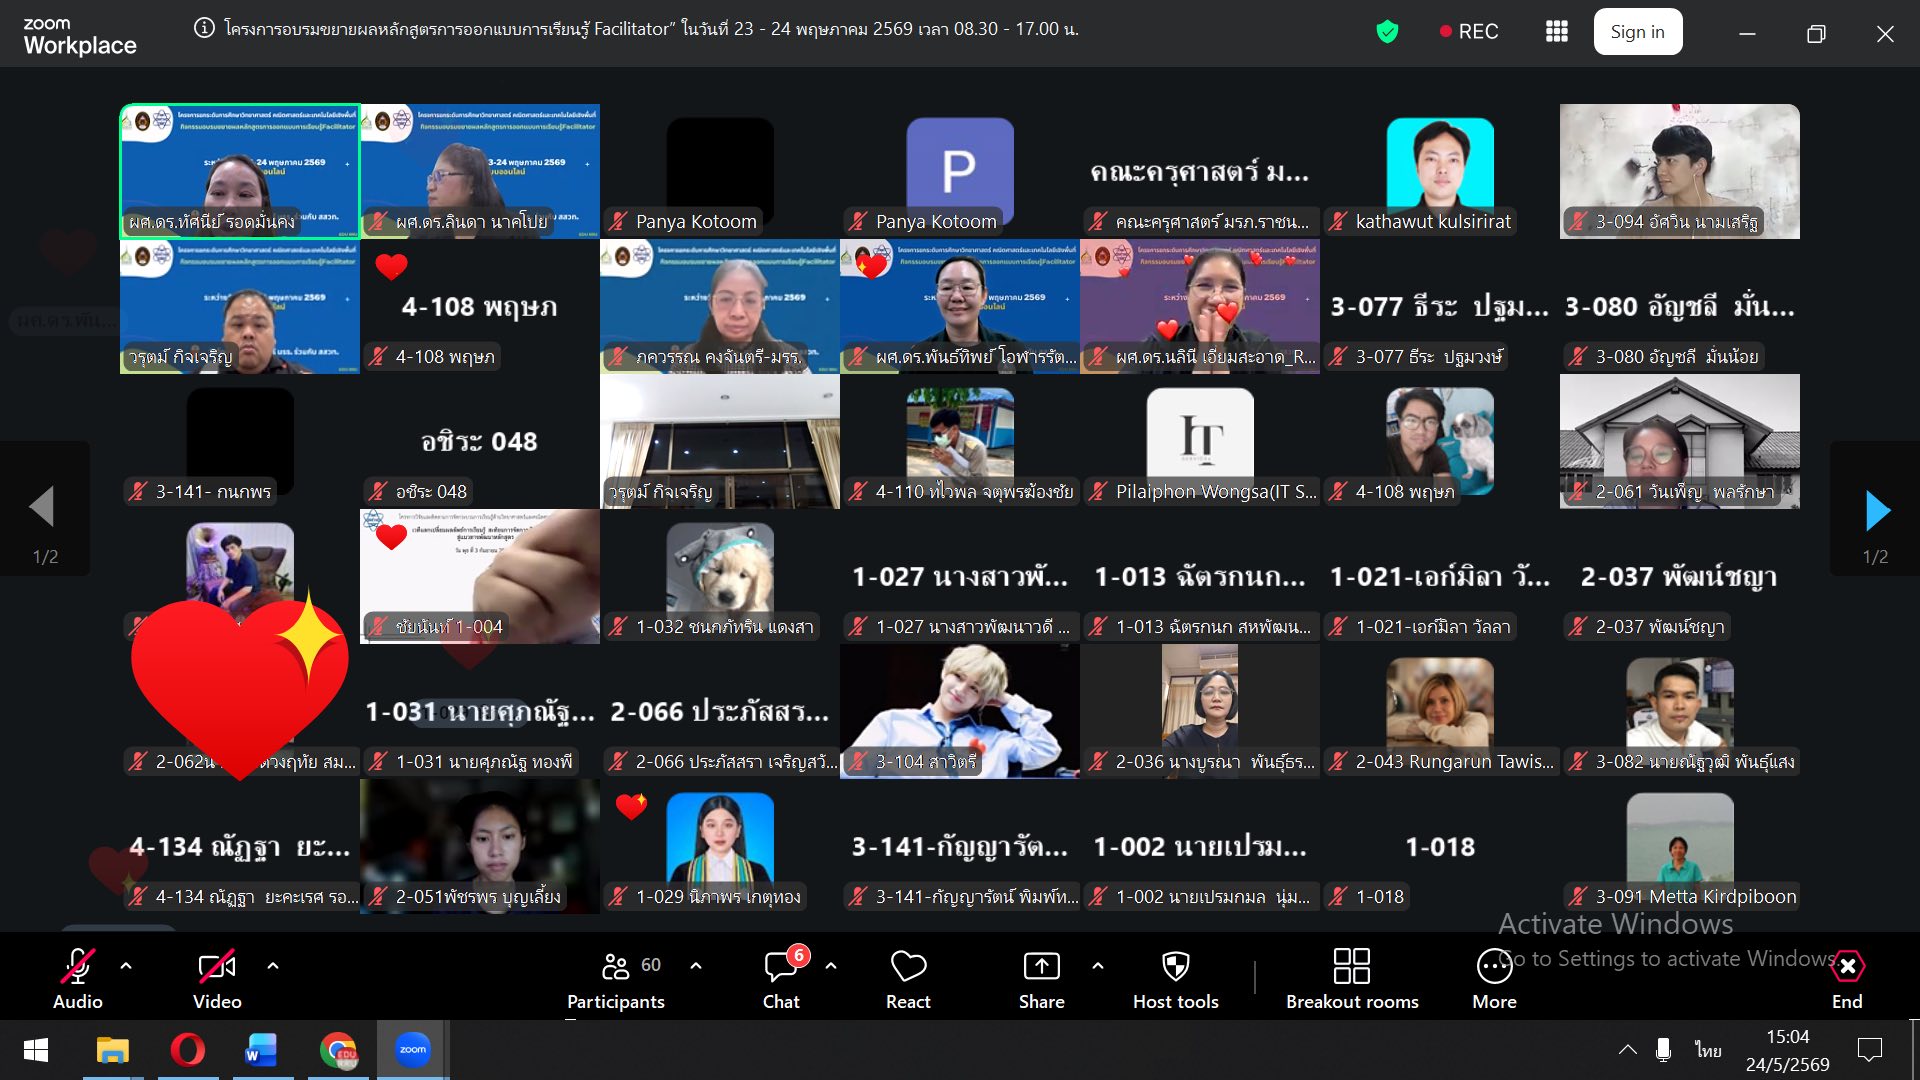
Task: Click the 2-066 participant tile
Action: tap(720, 711)
